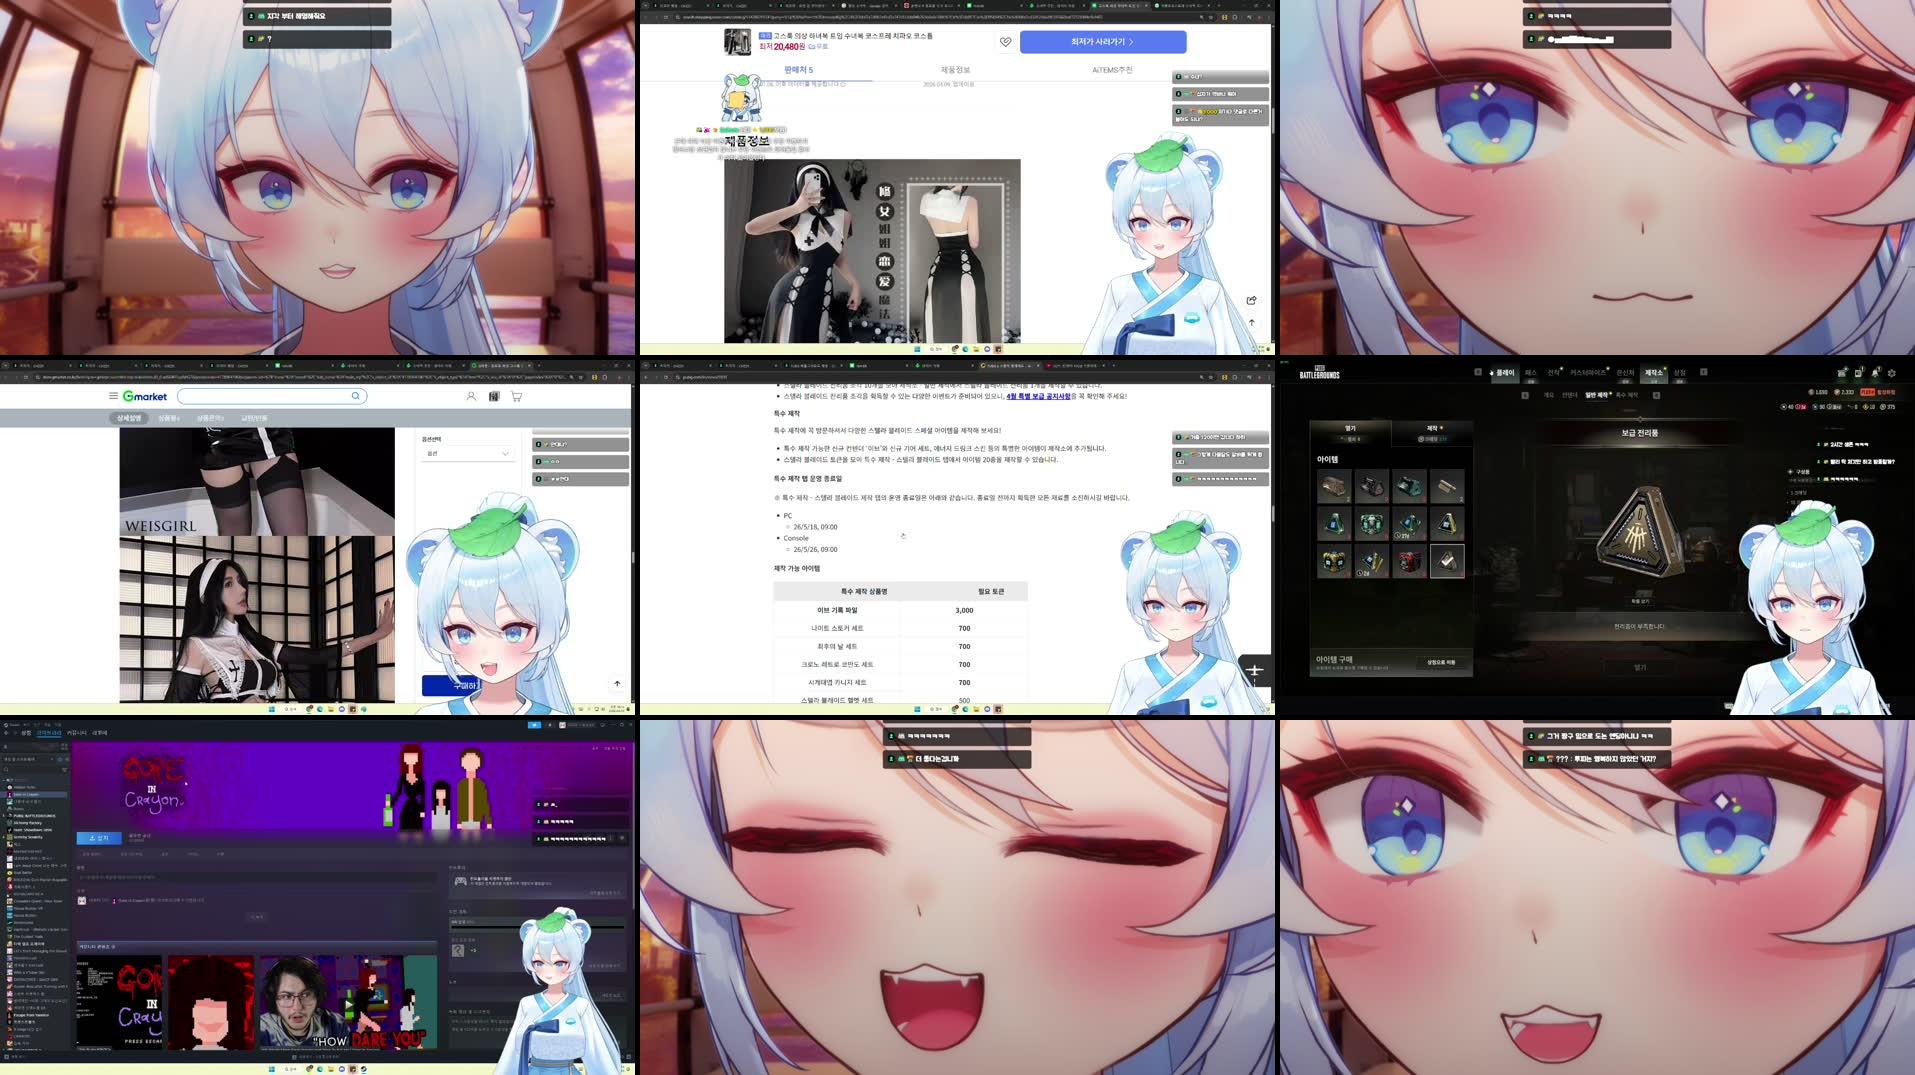
Task: Collapse the PUBG: BATTLEGROUNDS group in Steam sidebar
Action: [5, 816]
